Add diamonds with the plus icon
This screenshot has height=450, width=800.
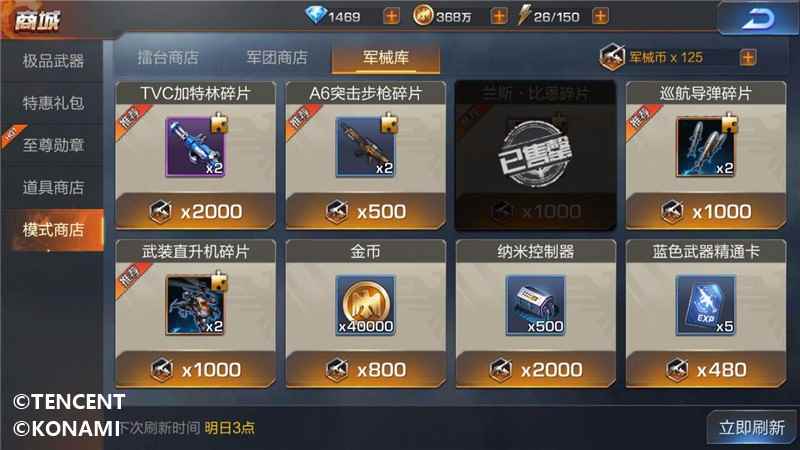391,16
